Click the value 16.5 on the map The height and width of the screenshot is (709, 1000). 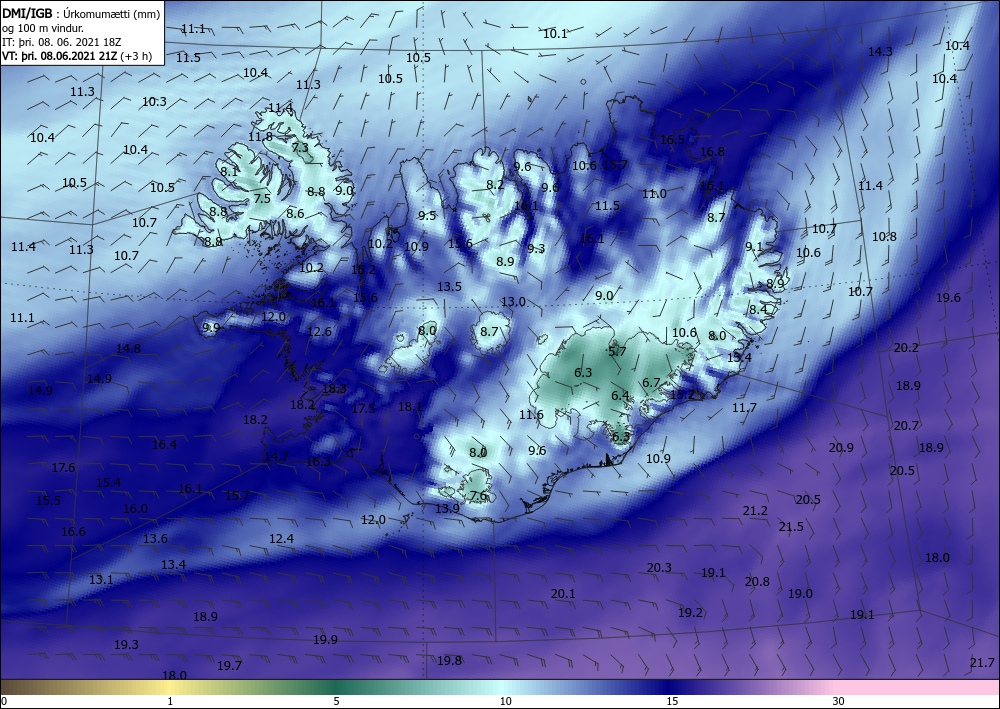pos(672,140)
